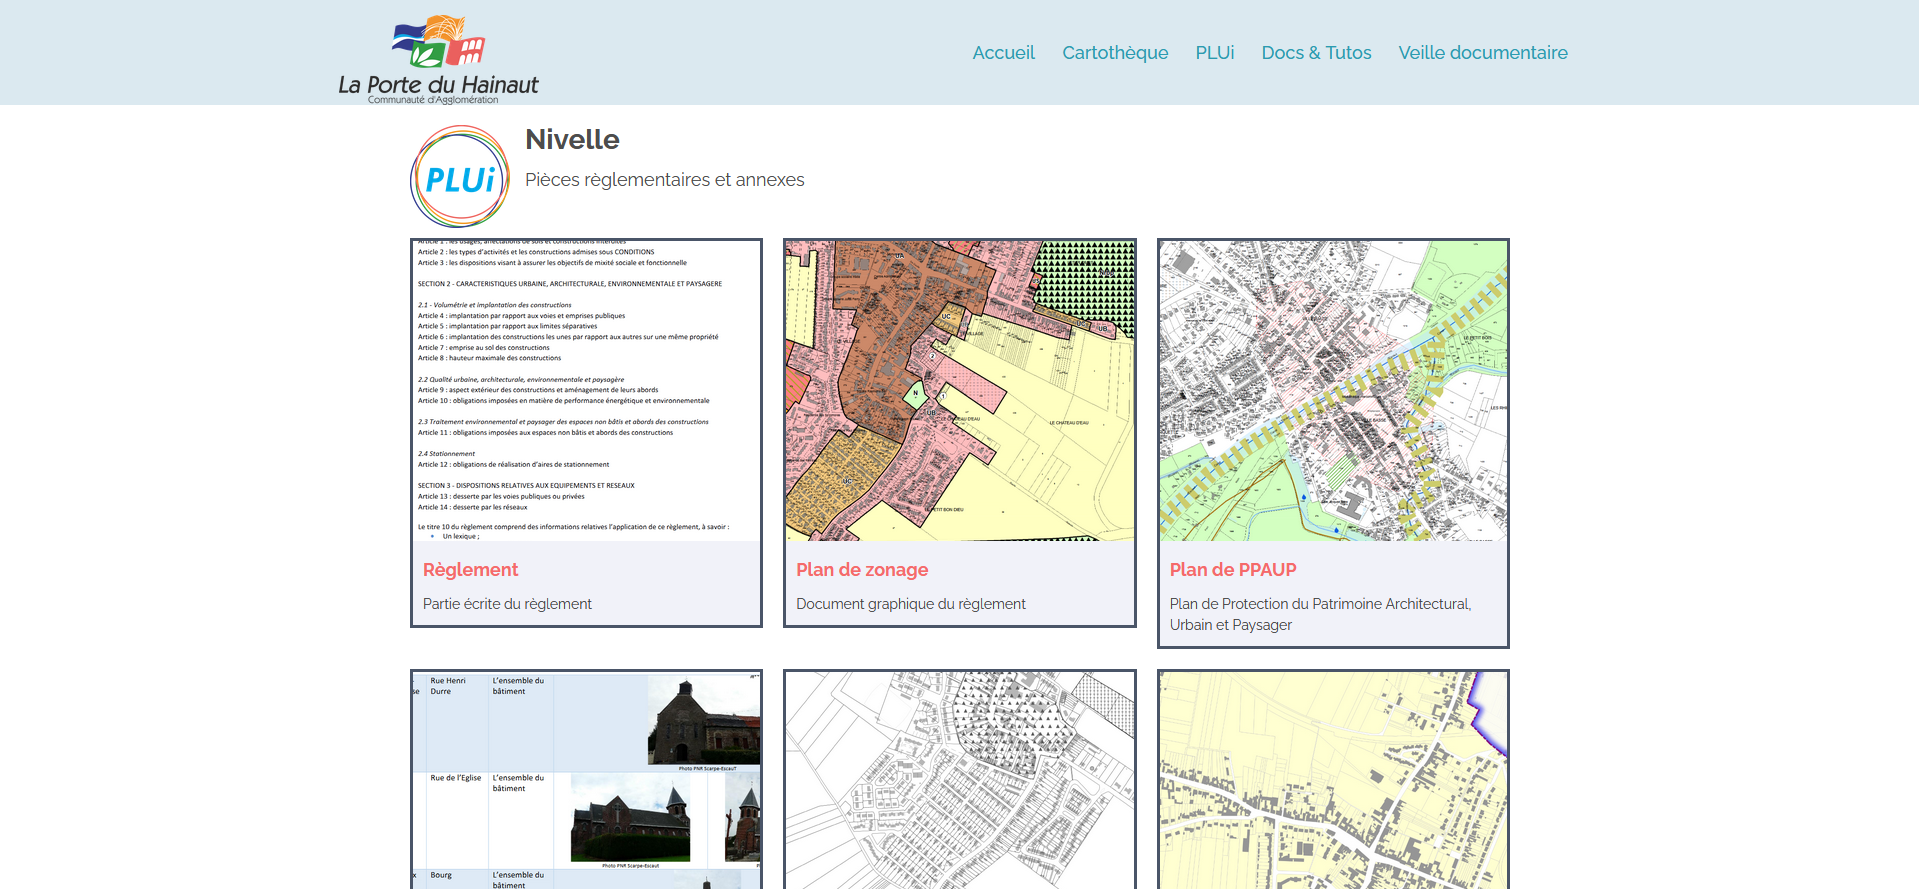Click 'Partie écrite du règlement' description
Viewport: 1919px width, 889px height.
click(507, 604)
